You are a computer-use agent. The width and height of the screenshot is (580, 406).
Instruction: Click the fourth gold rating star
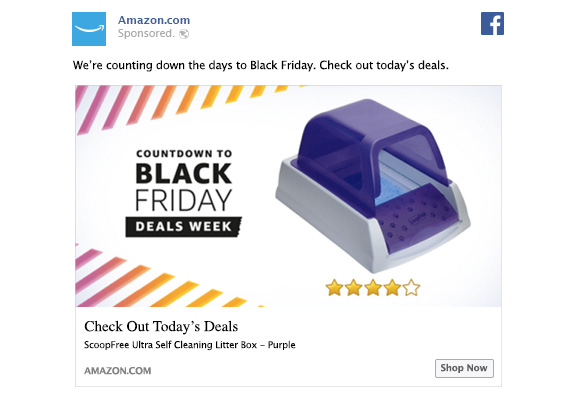pyautogui.click(x=392, y=288)
